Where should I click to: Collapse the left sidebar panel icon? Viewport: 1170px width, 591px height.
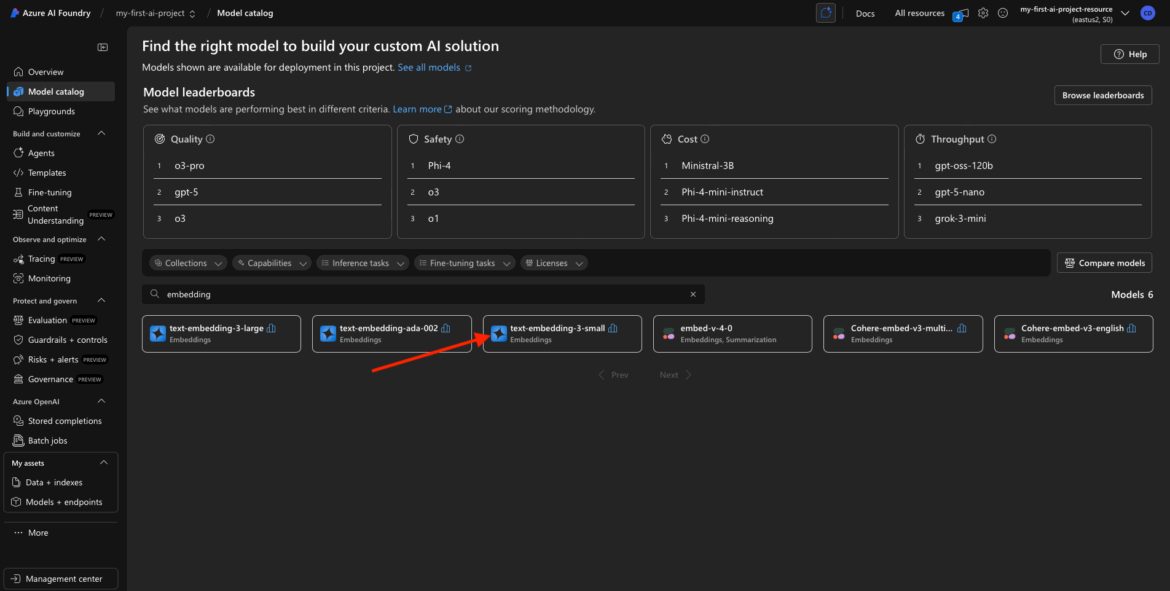[102, 48]
